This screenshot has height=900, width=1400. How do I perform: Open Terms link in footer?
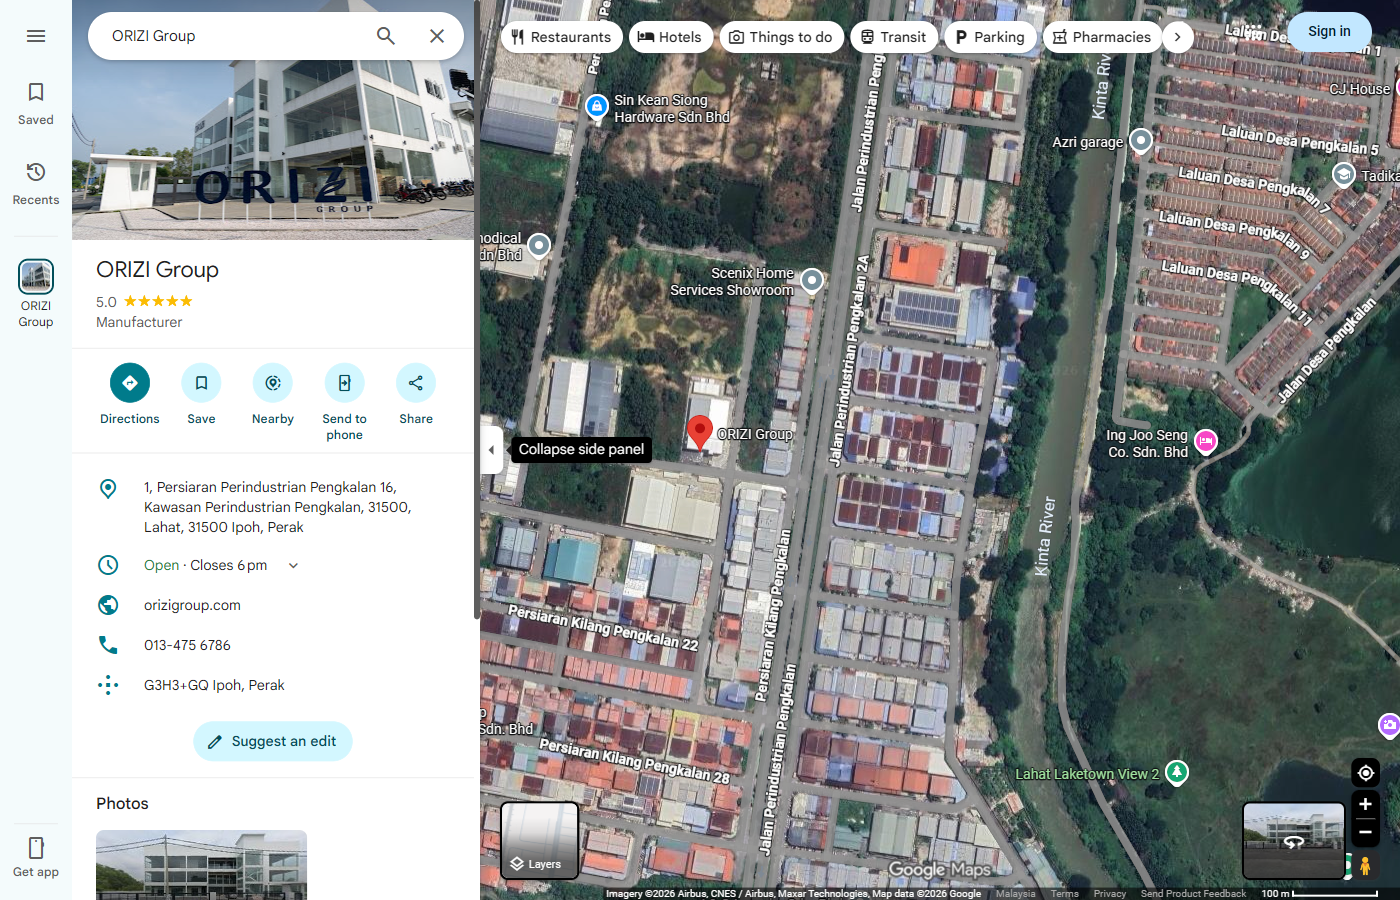[x=1064, y=894]
